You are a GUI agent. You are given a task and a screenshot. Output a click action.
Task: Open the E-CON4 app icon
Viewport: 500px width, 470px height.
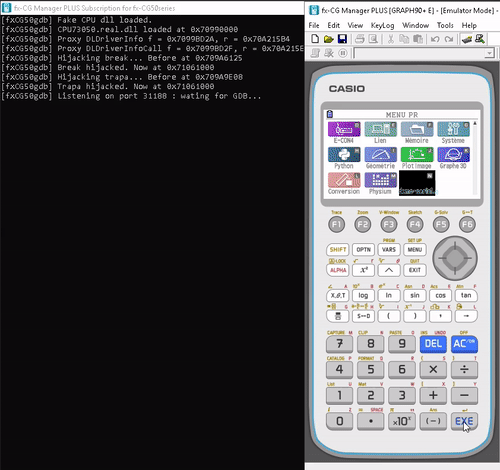(344, 129)
